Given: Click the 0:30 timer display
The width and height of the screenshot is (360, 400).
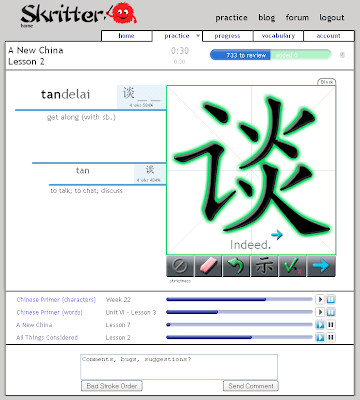Looking at the screenshot, I should click(x=180, y=51).
